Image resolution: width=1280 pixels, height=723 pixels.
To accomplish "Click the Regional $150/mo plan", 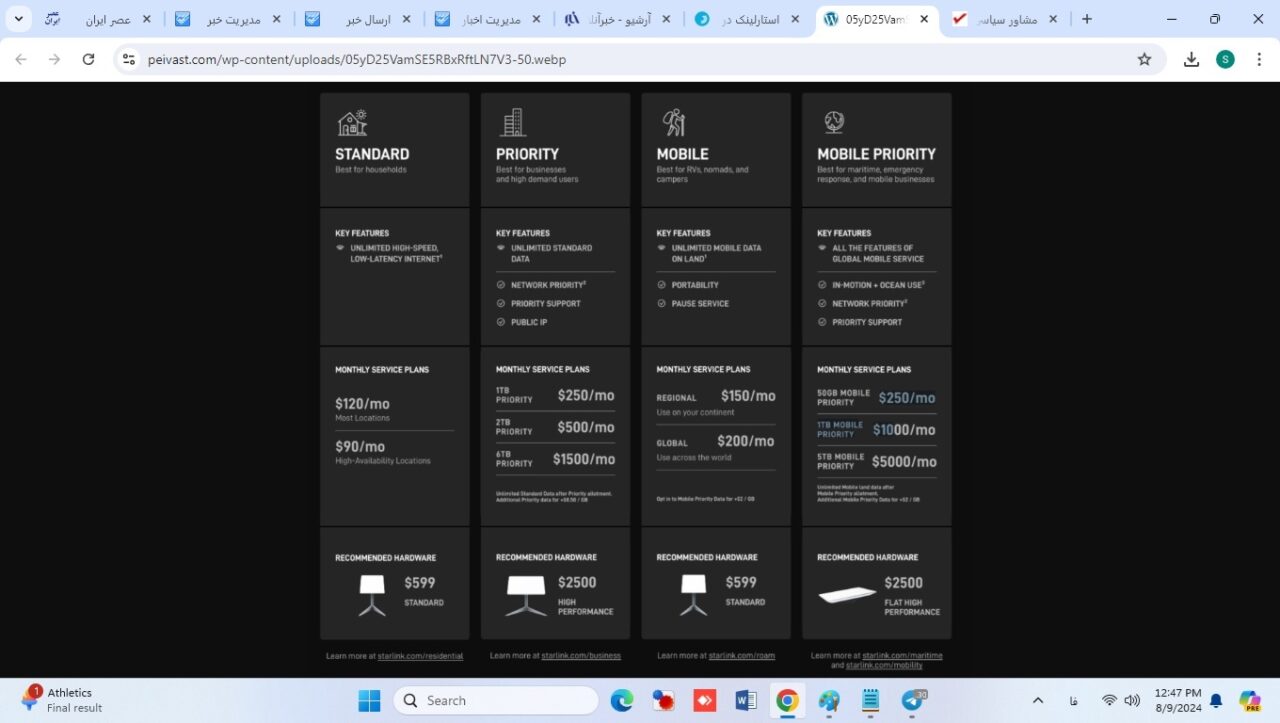I will 716,402.
